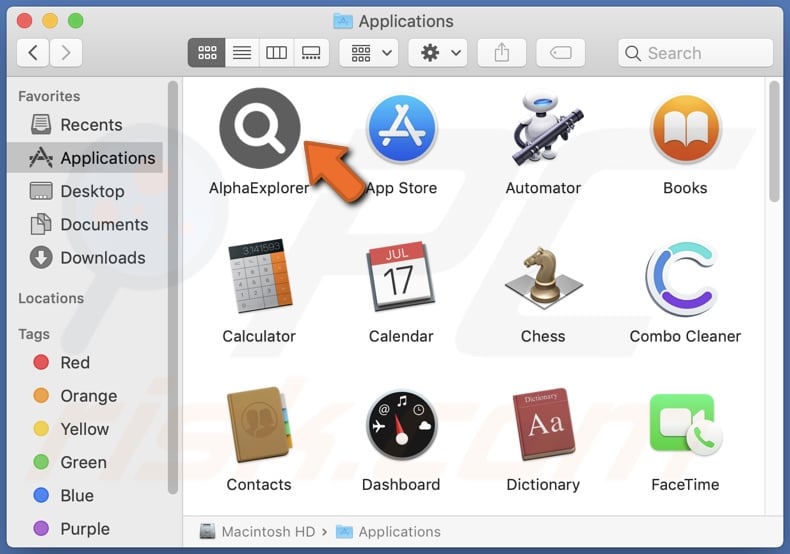Go back with the left chevron button

pyautogui.click(x=33, y=52)
